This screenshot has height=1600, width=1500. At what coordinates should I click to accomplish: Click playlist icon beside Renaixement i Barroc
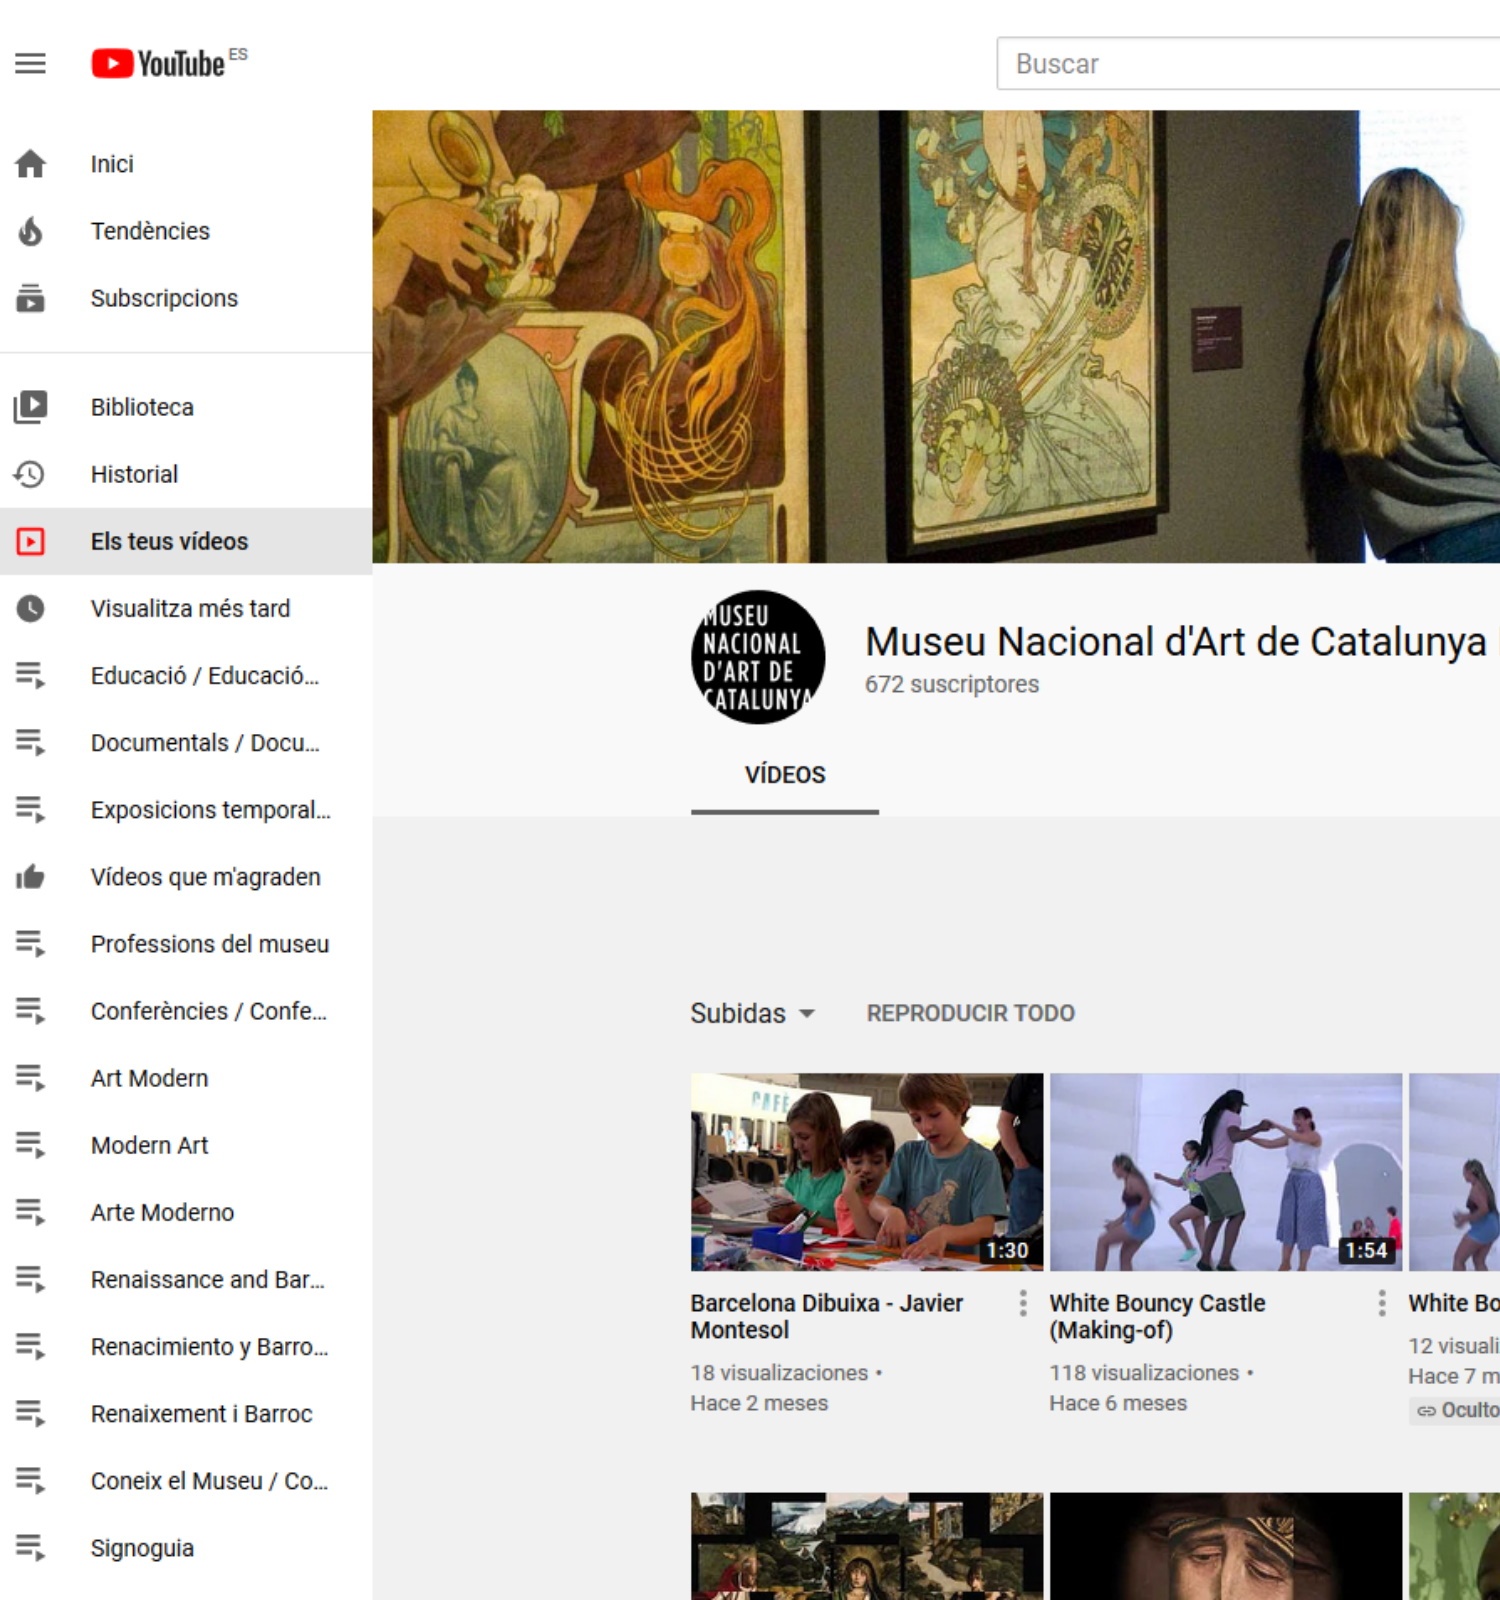[x=30, y=1414]
